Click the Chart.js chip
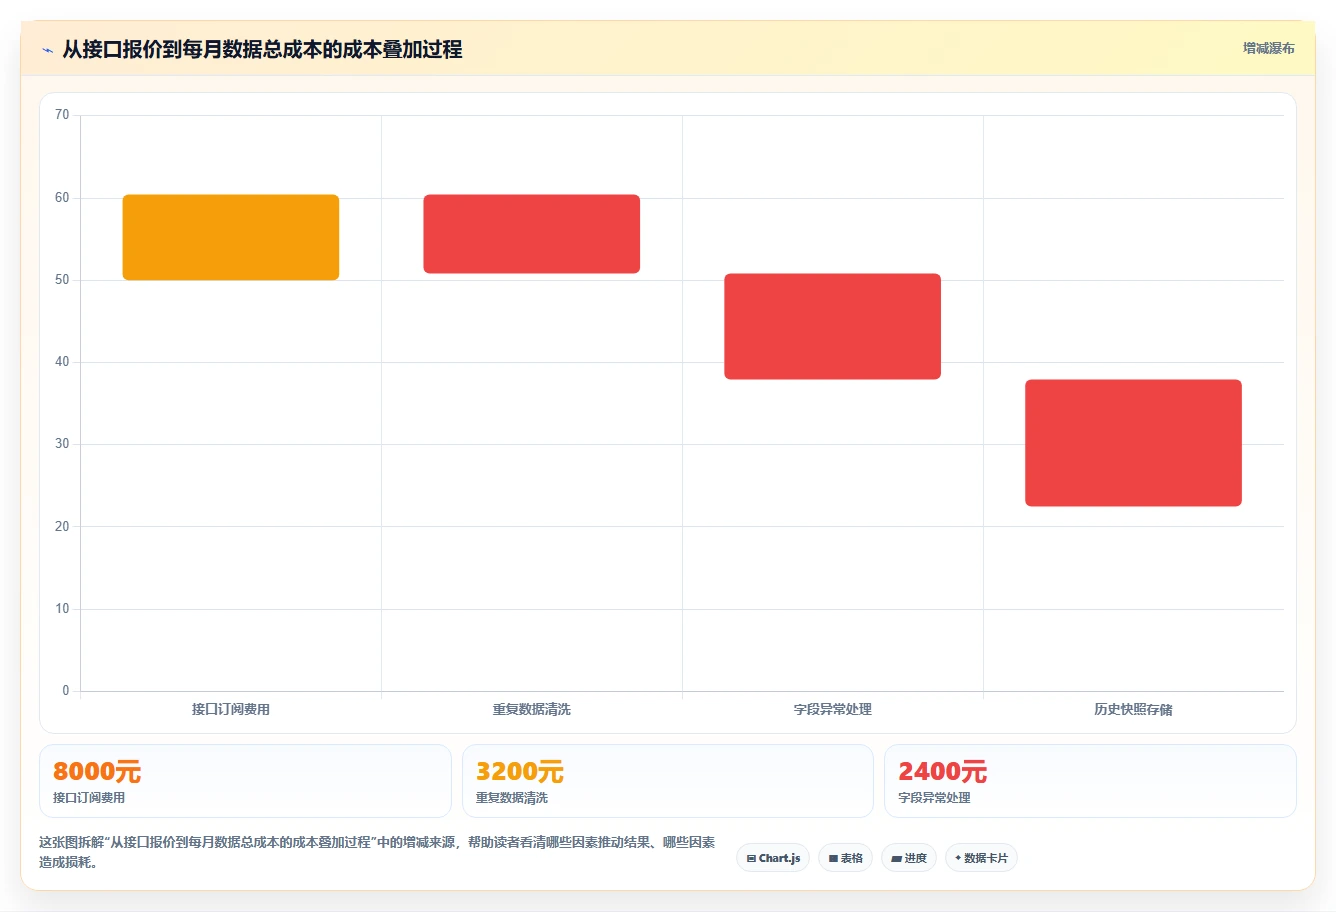 click(x=773, y=858)
